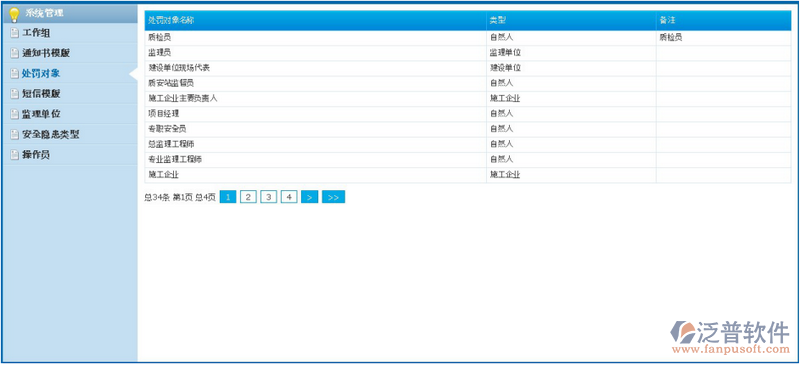Open the fanpusoft.com watermark link
The image size is (800, 365).
click(731, 350)
